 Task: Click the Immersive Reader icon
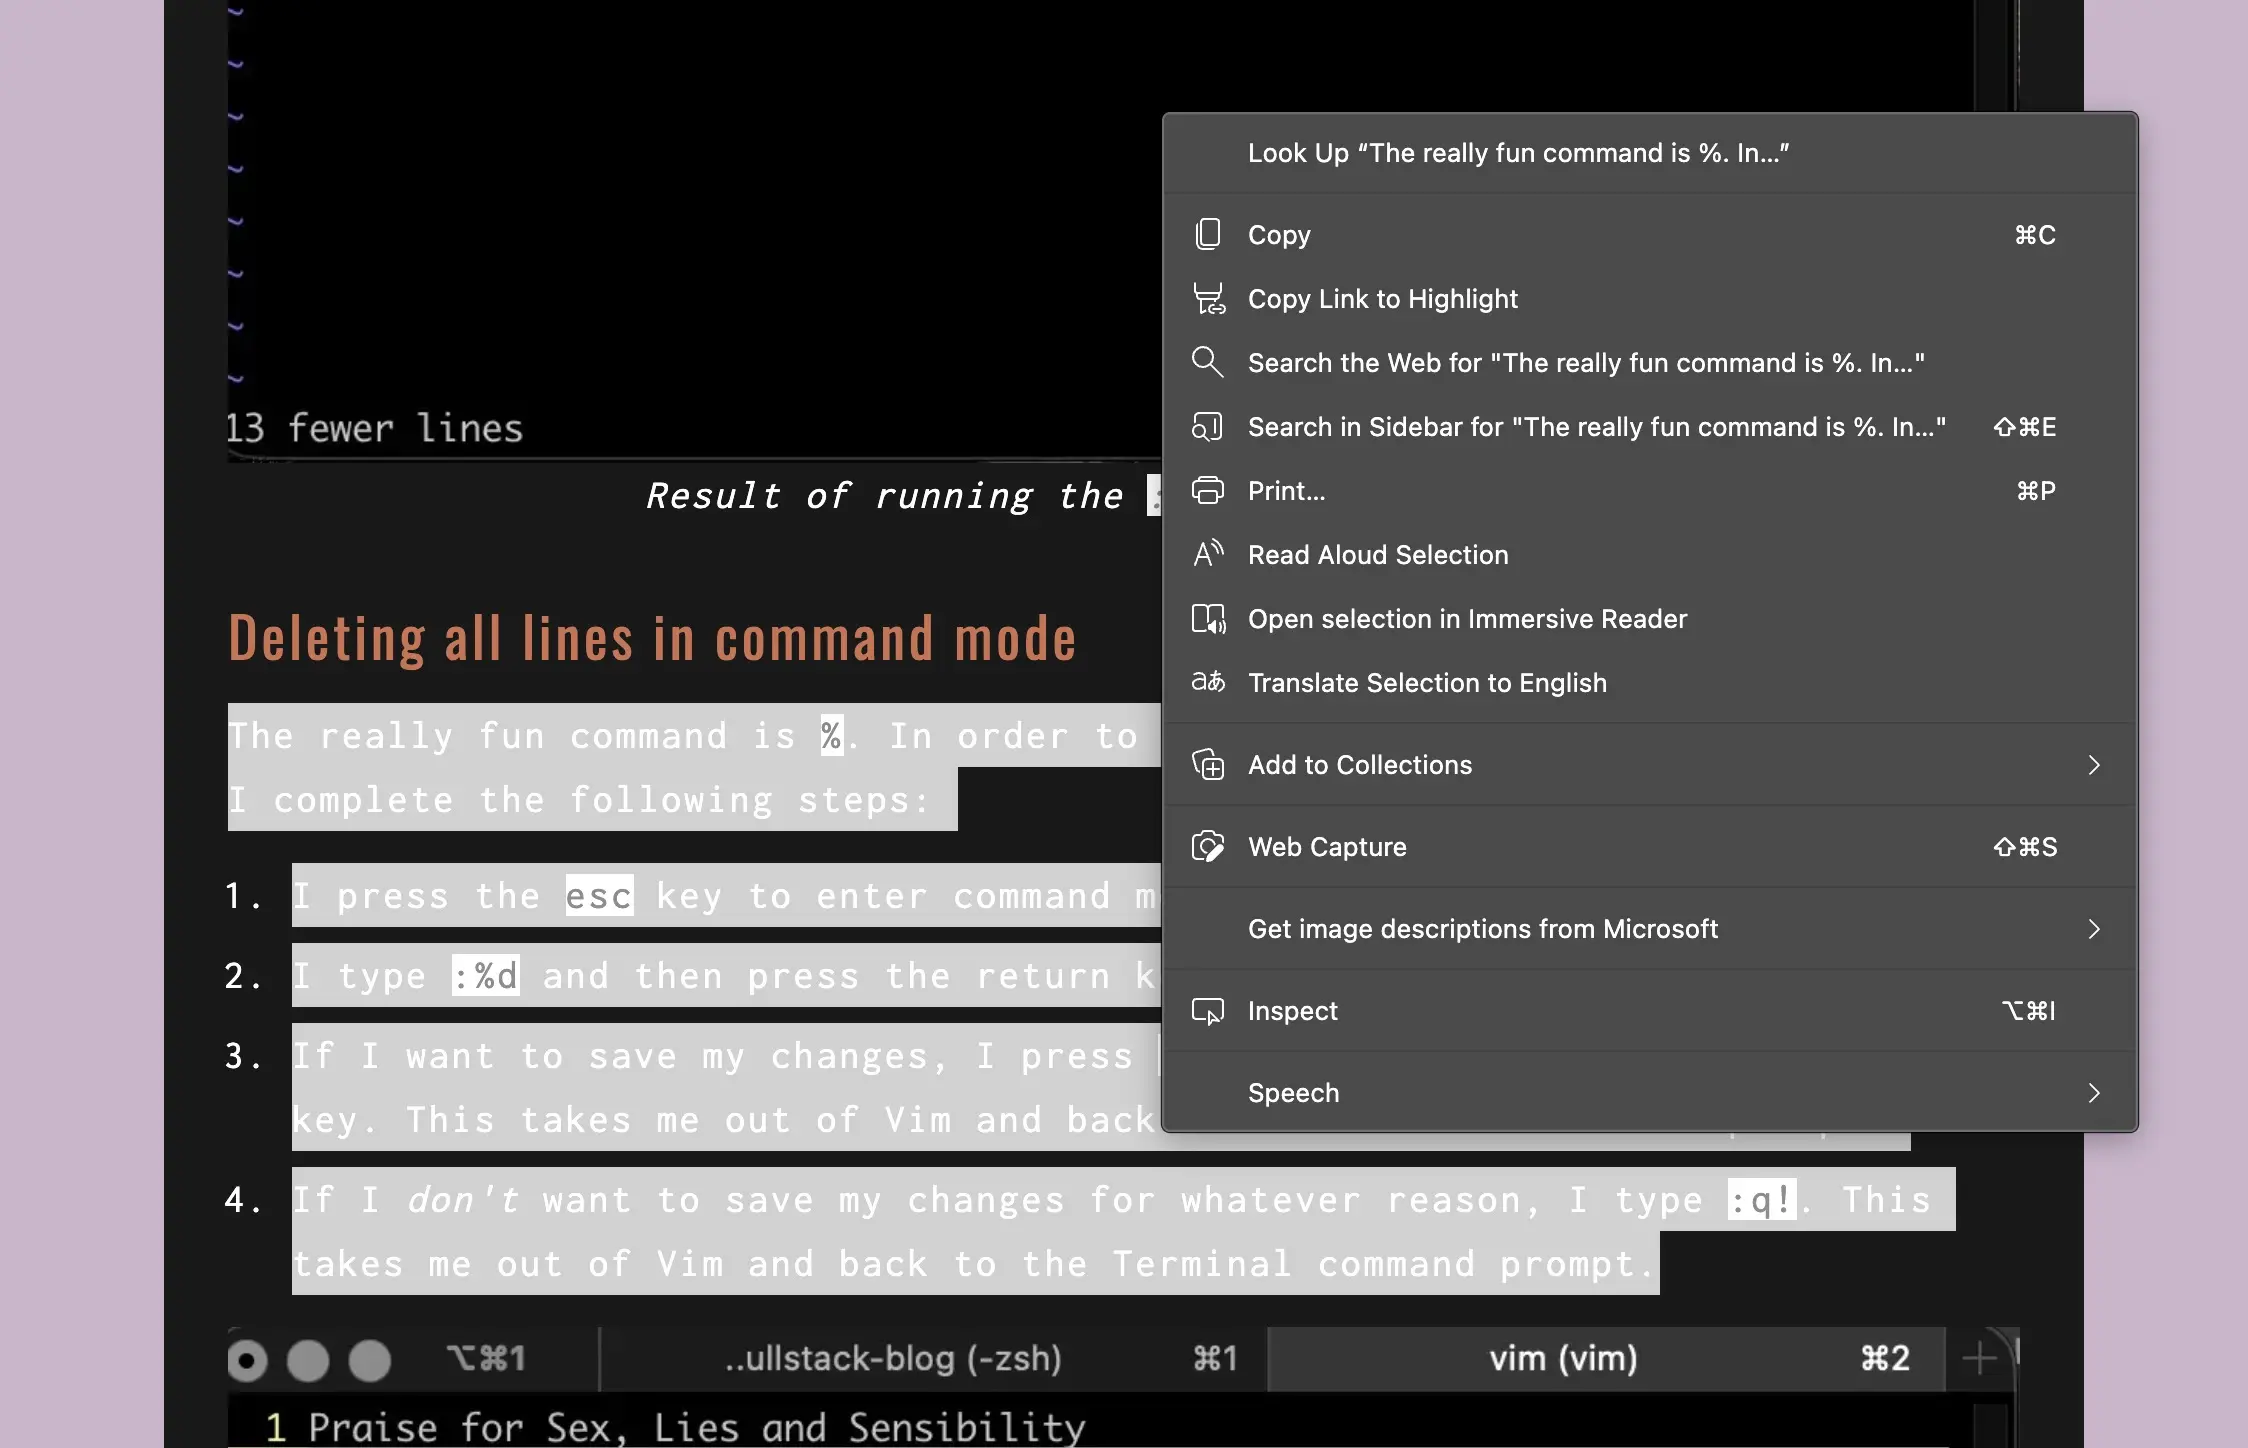(x=1208, y=618)
